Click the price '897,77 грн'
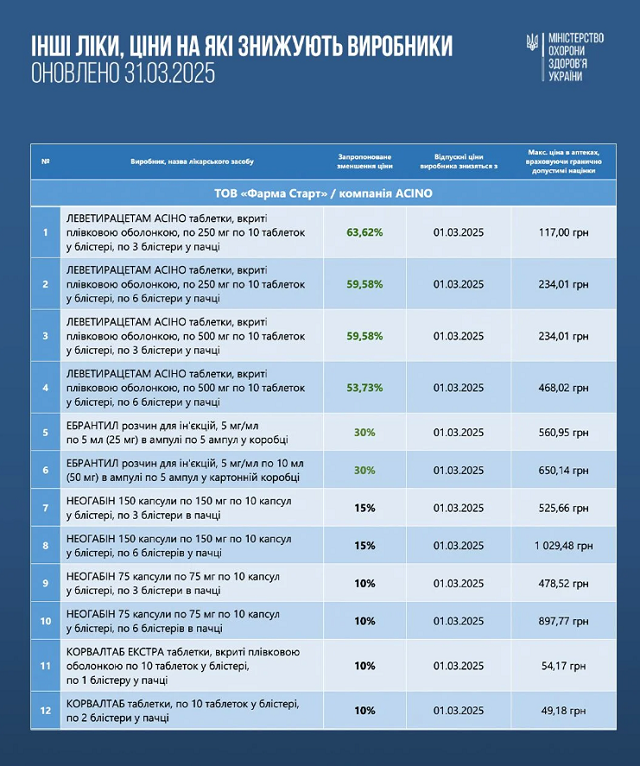 point(564,621)
